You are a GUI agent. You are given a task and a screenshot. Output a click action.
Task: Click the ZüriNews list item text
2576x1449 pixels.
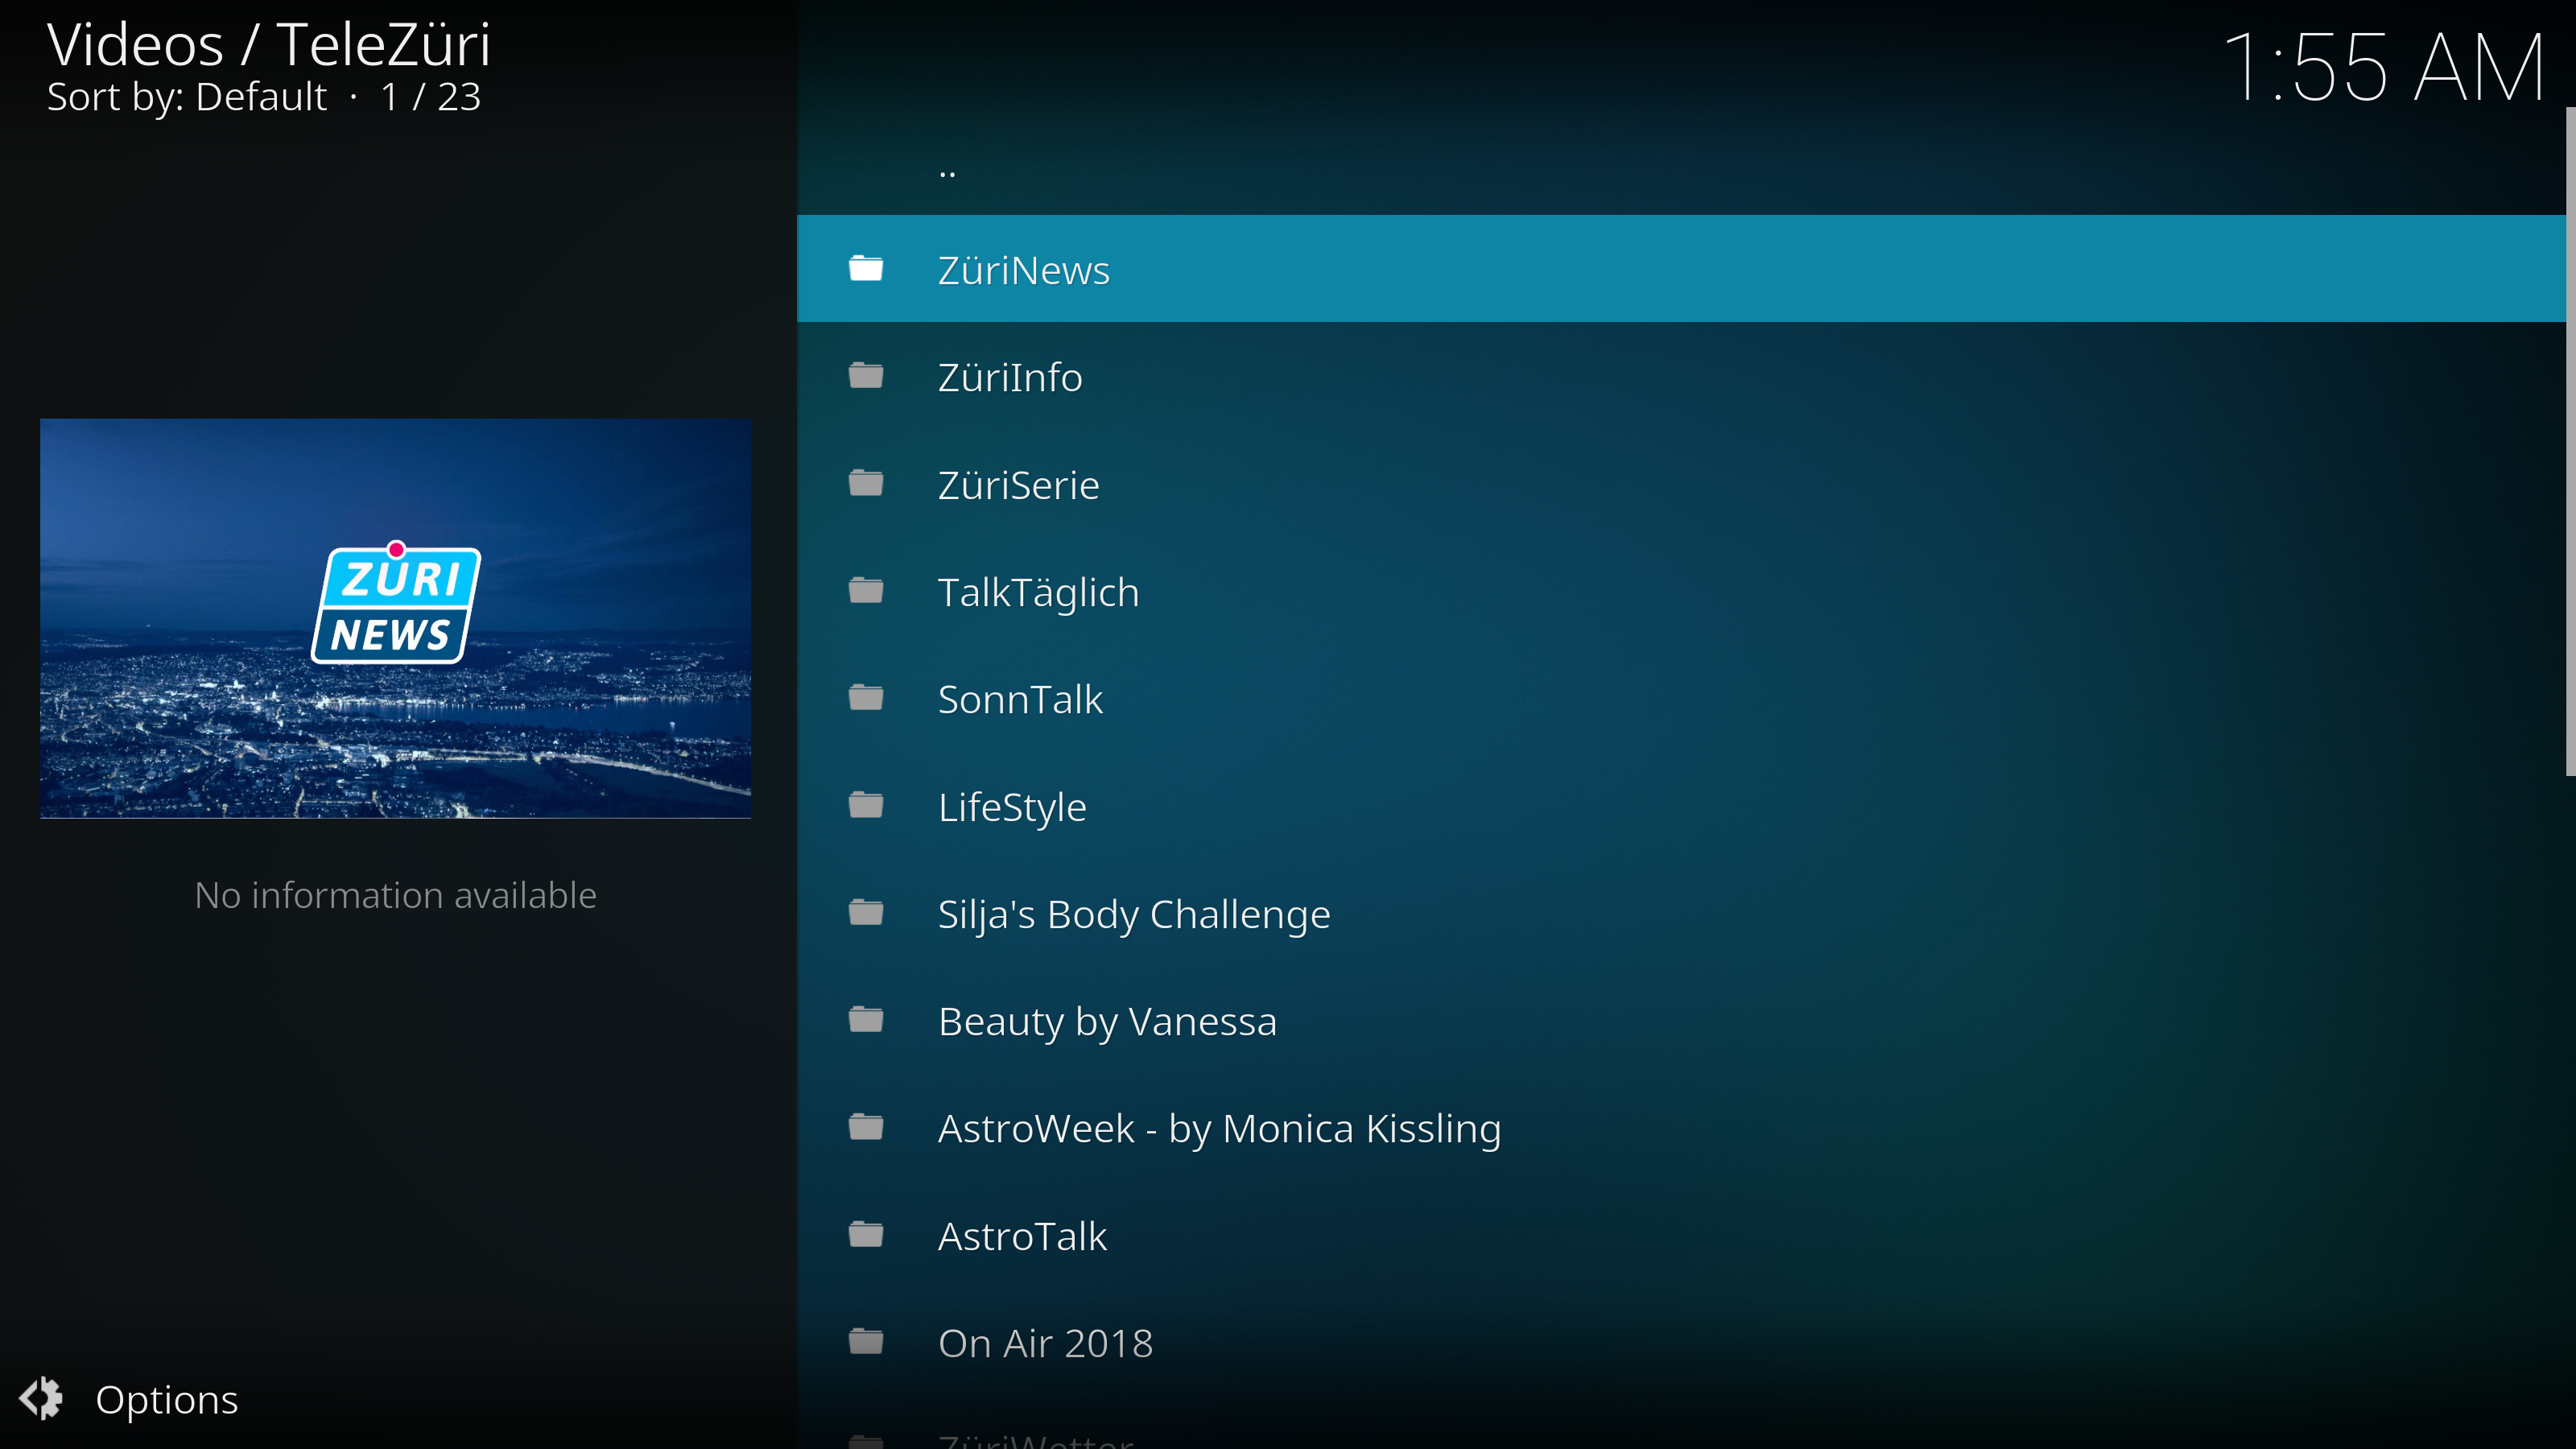click(x=1023, y=270)
